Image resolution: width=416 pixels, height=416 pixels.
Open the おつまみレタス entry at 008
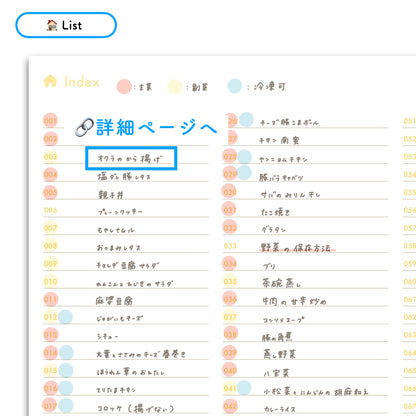(119, 248)
